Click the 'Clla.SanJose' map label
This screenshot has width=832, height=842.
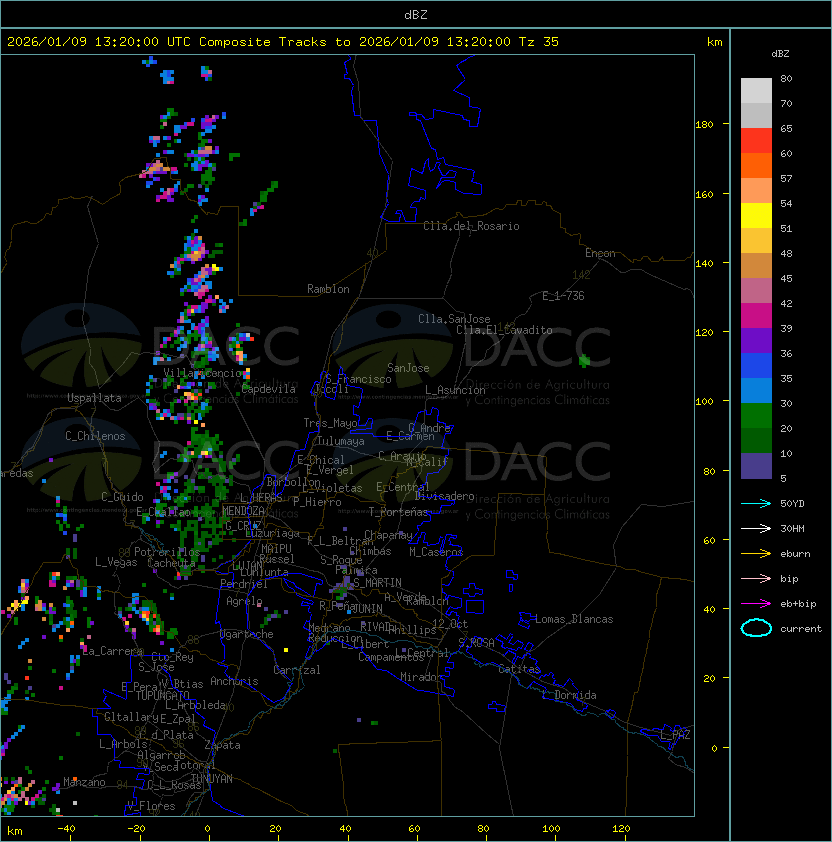point(454,319)
